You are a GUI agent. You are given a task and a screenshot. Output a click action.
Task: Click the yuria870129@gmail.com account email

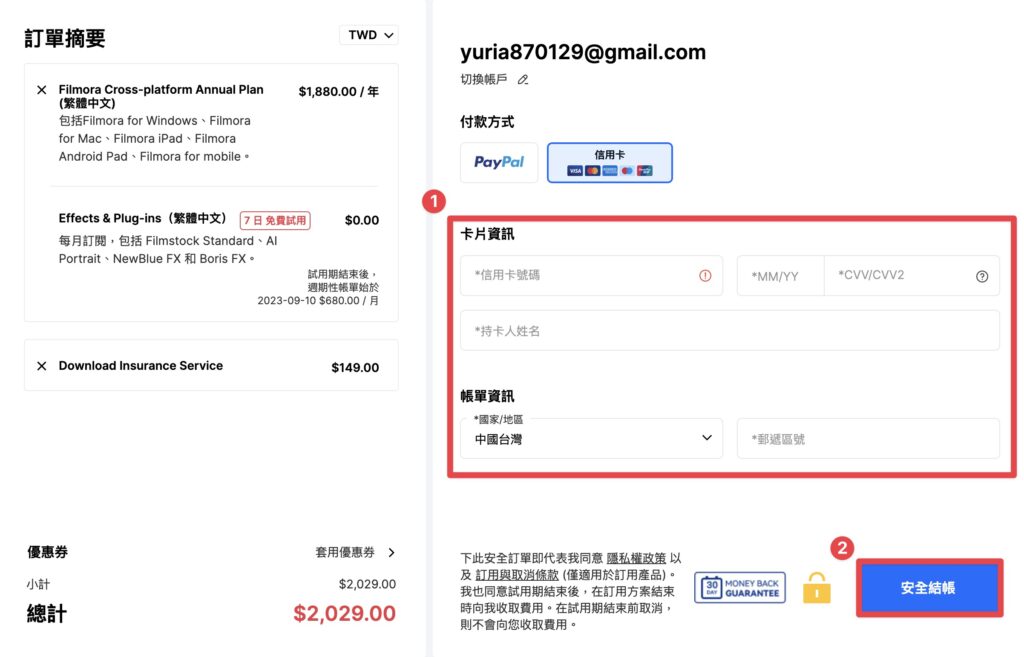(583, 52)
